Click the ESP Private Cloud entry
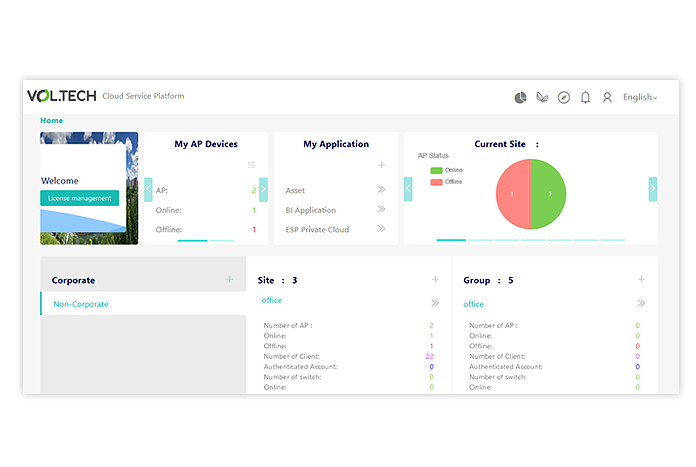Screen dimensions: 696x467 click(317, 230)
